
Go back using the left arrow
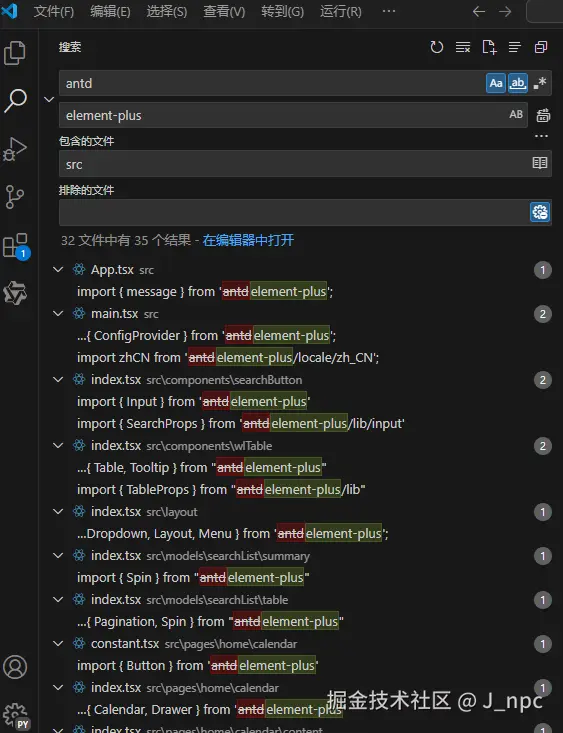click(x=479, y=11)
